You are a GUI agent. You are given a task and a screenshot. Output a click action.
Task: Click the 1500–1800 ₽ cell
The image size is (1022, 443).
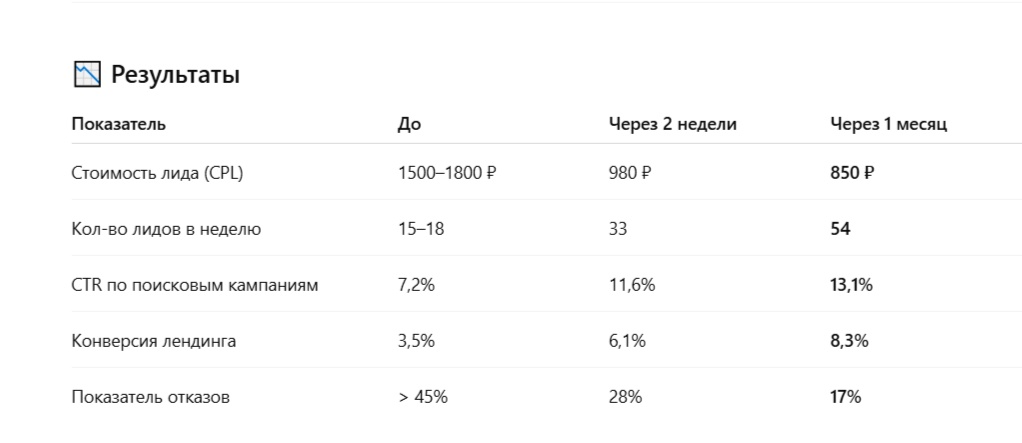447,173
